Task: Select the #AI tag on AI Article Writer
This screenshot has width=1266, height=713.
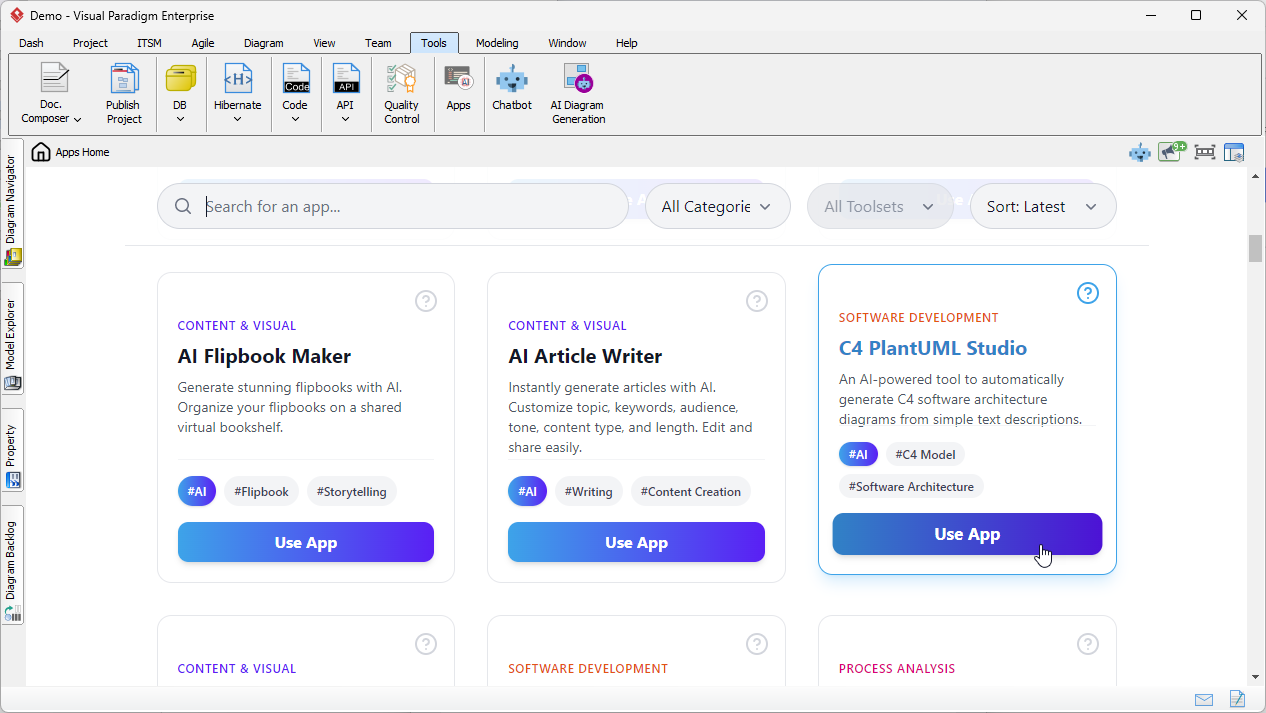Action: tap(527, 491)
